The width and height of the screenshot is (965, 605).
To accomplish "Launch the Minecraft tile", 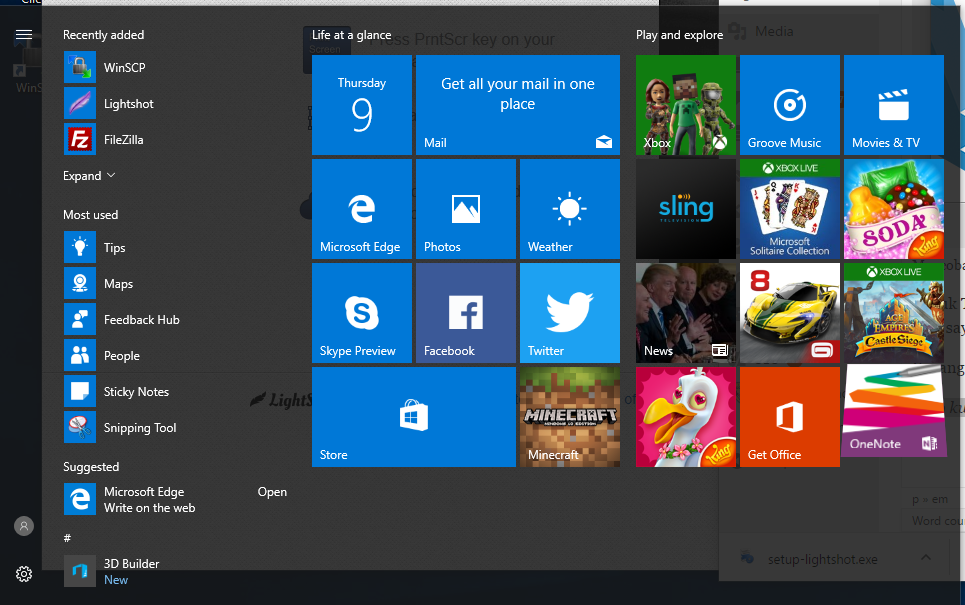I will [x=570, y=417].
